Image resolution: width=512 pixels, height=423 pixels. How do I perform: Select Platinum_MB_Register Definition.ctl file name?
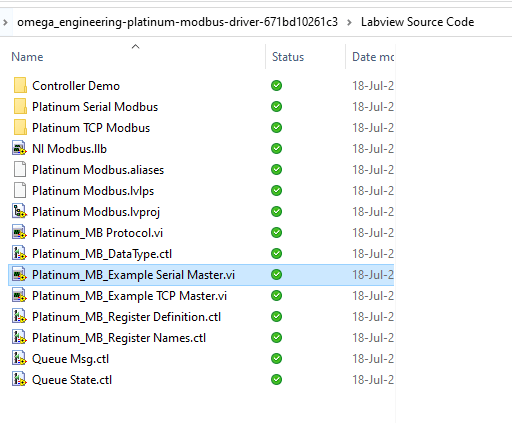(126, 317)
